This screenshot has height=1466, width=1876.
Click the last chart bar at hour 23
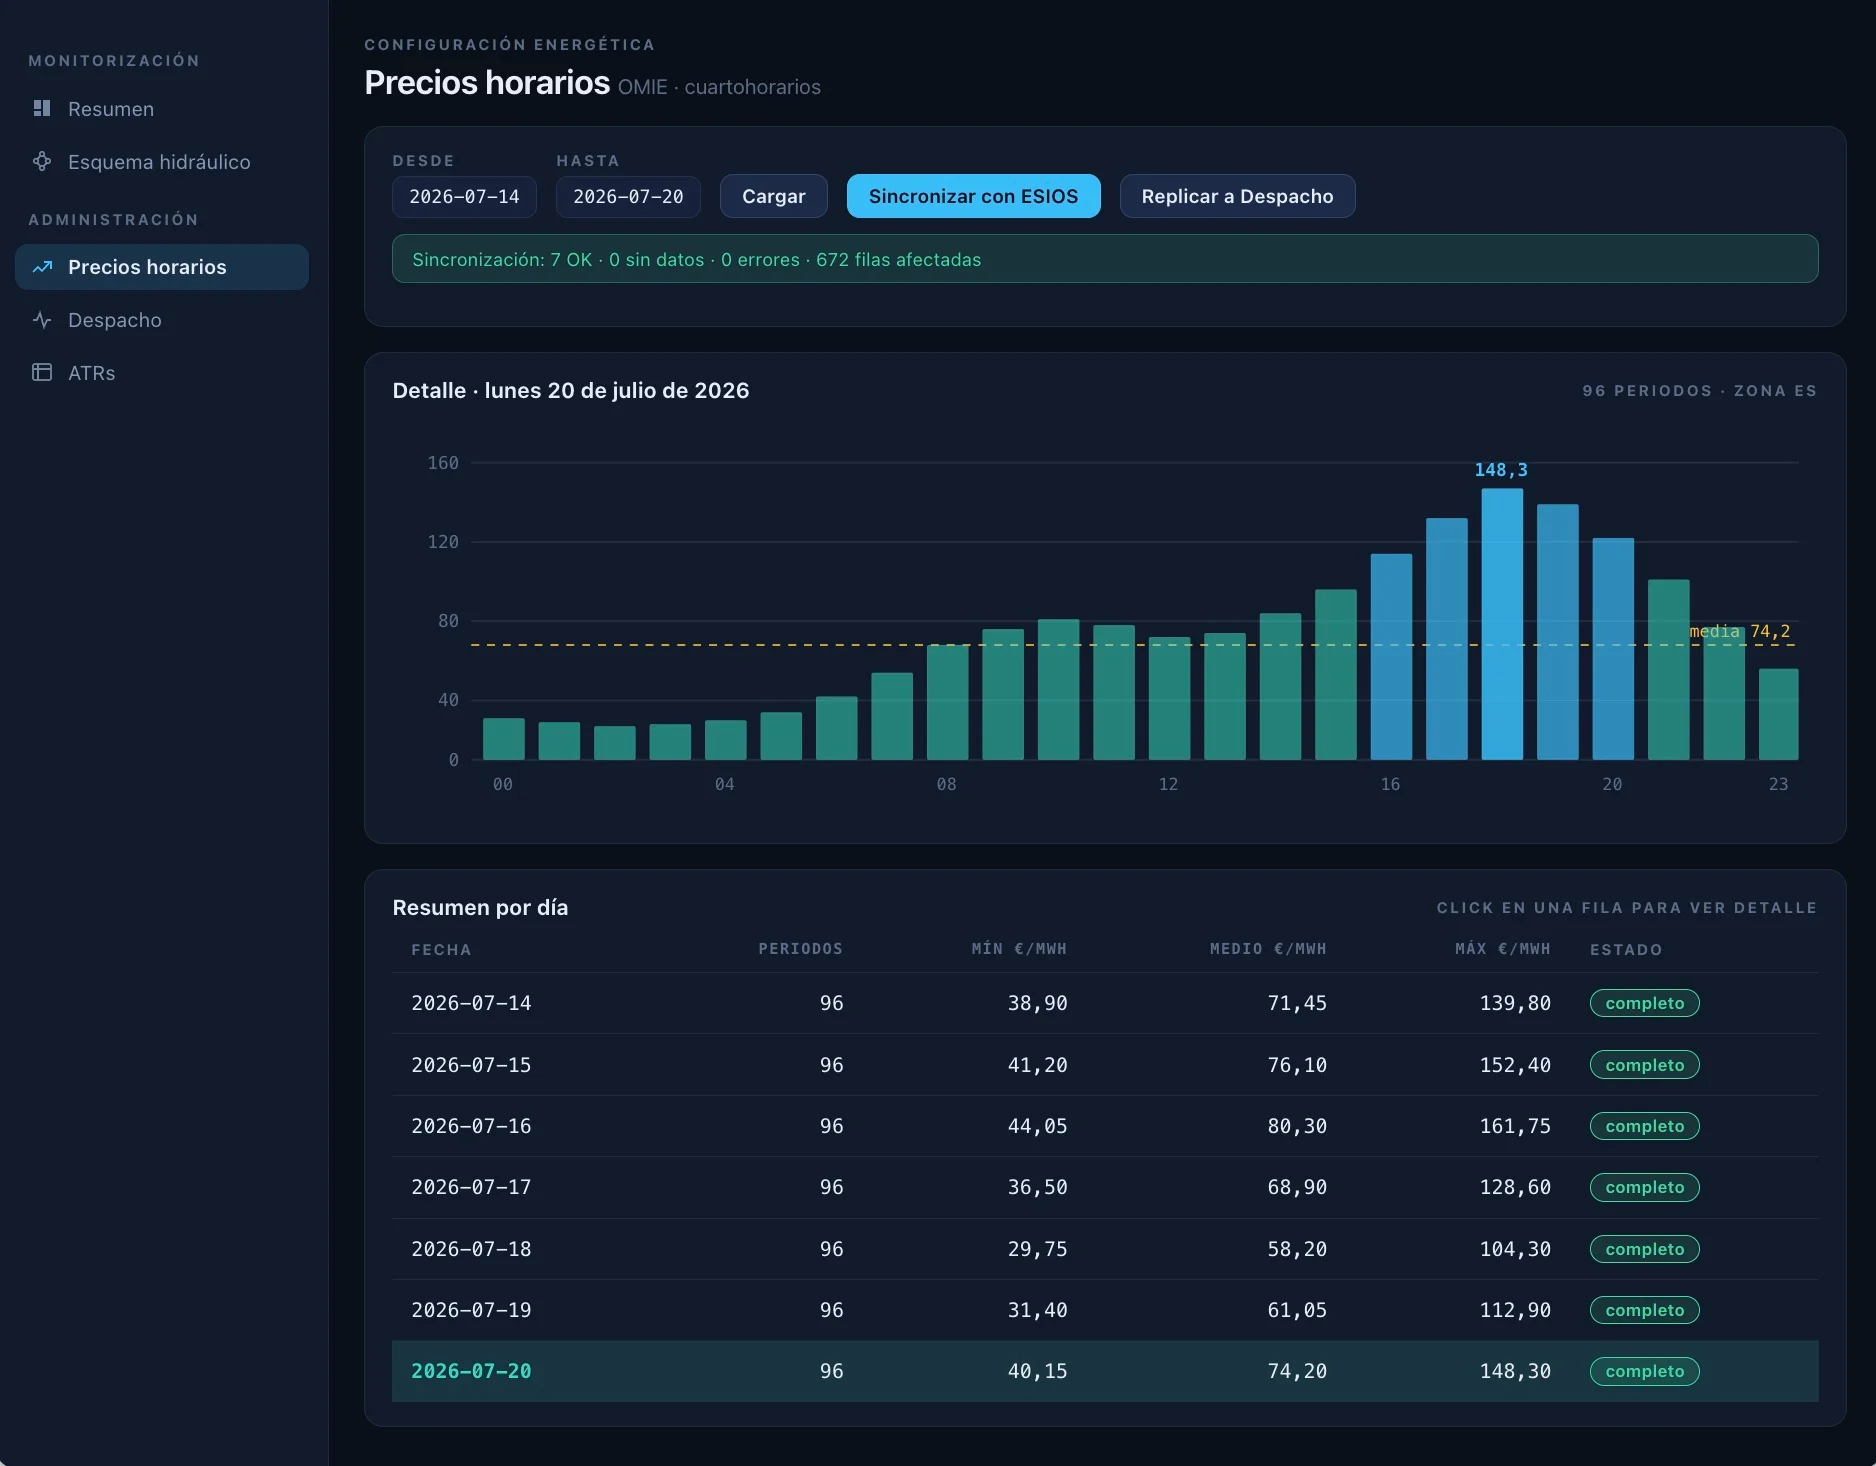click(1778, 714)
